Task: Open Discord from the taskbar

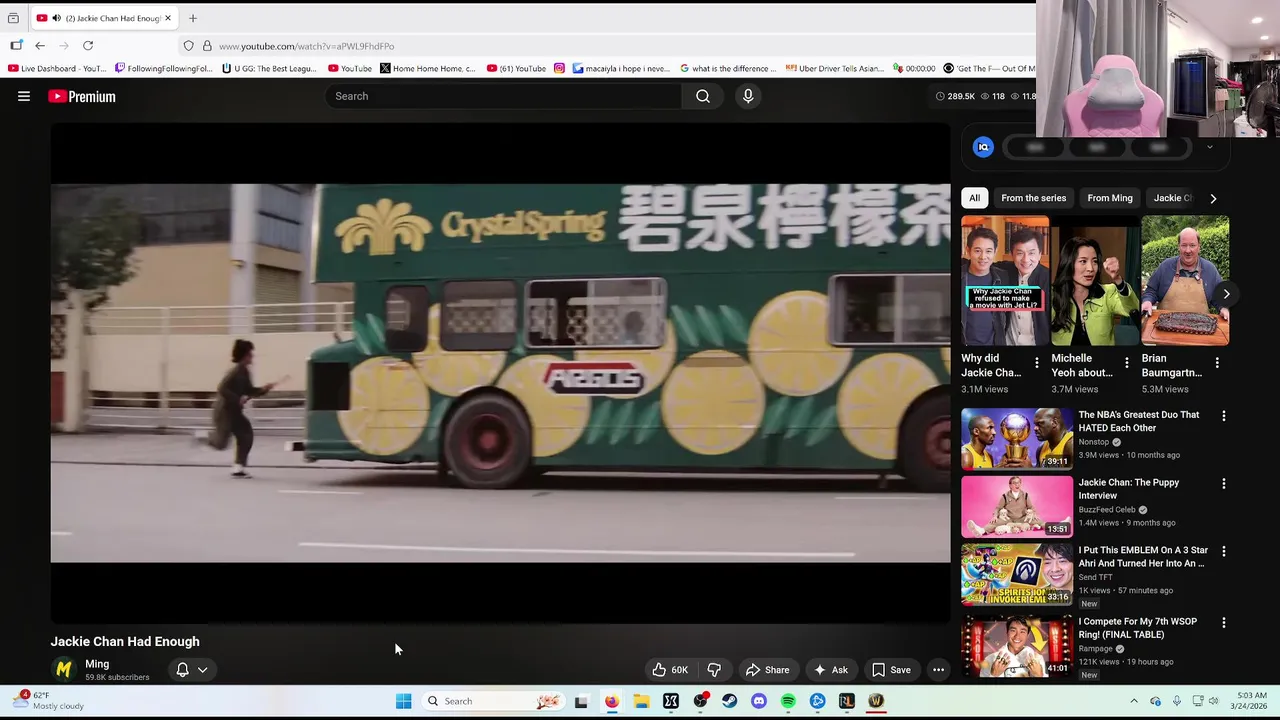Action: coord(759,701)
